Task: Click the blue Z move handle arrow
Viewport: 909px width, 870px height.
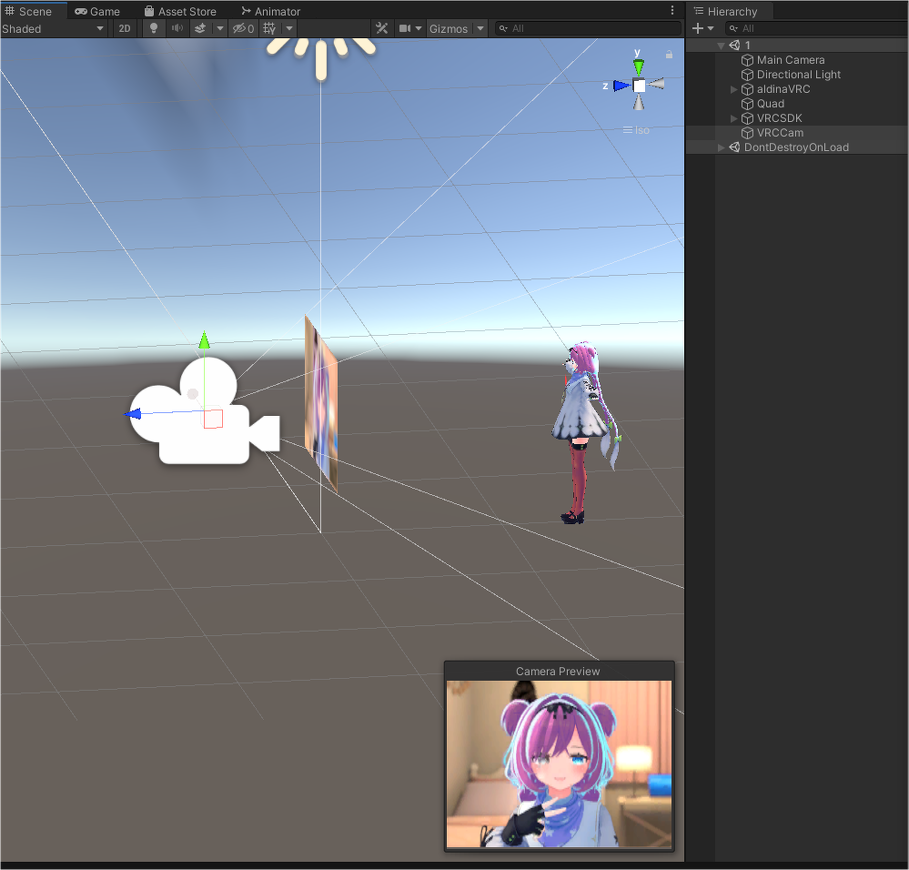Action: coord(133,414)
